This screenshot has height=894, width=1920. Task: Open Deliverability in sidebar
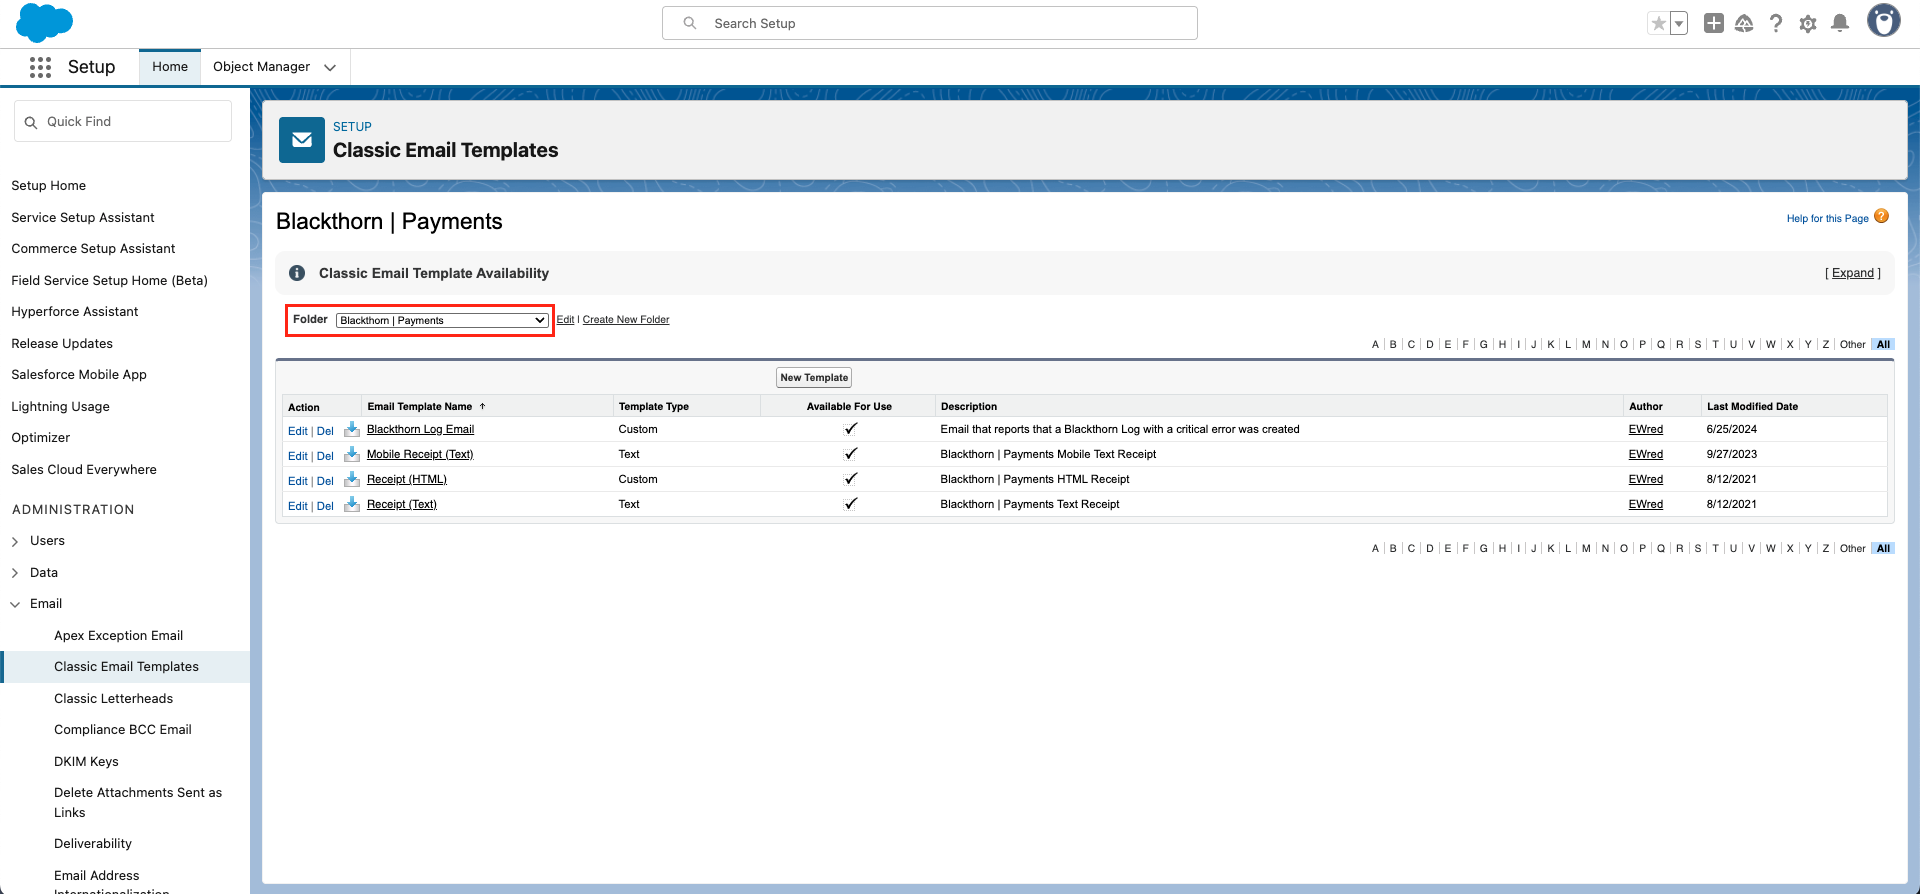point(93,844)
